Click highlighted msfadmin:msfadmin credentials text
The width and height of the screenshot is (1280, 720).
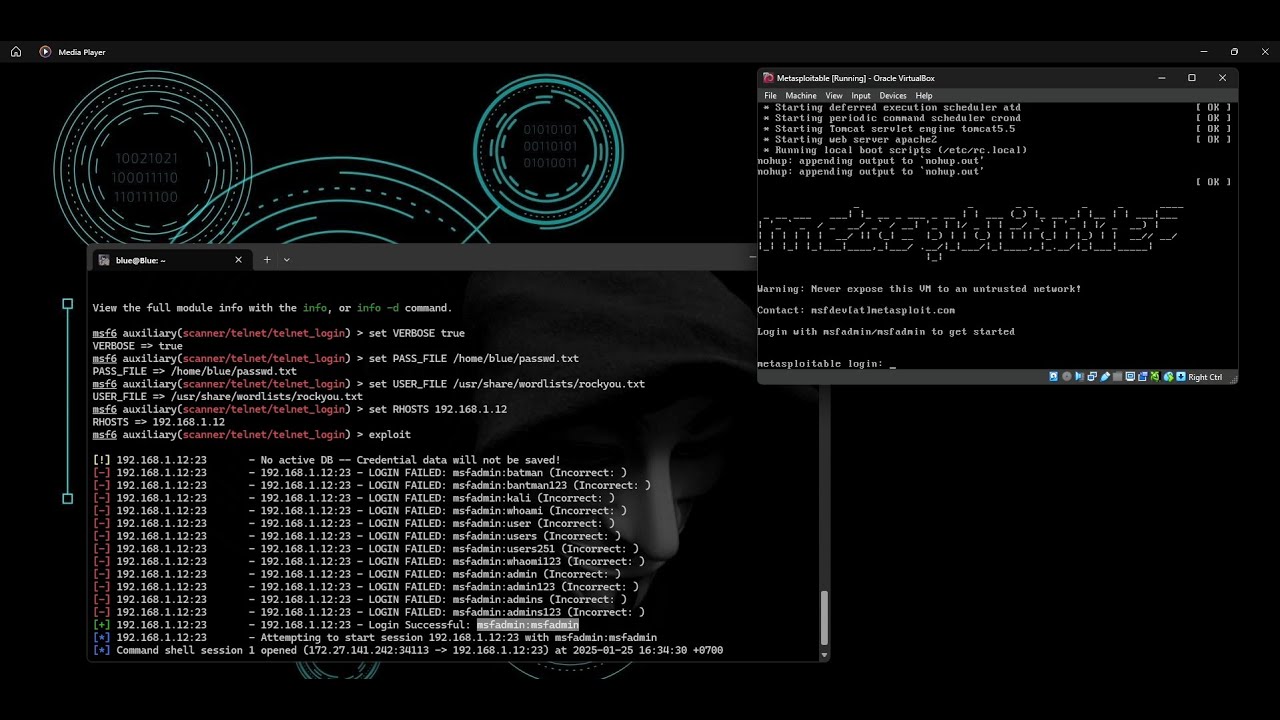tap(527, 625)
